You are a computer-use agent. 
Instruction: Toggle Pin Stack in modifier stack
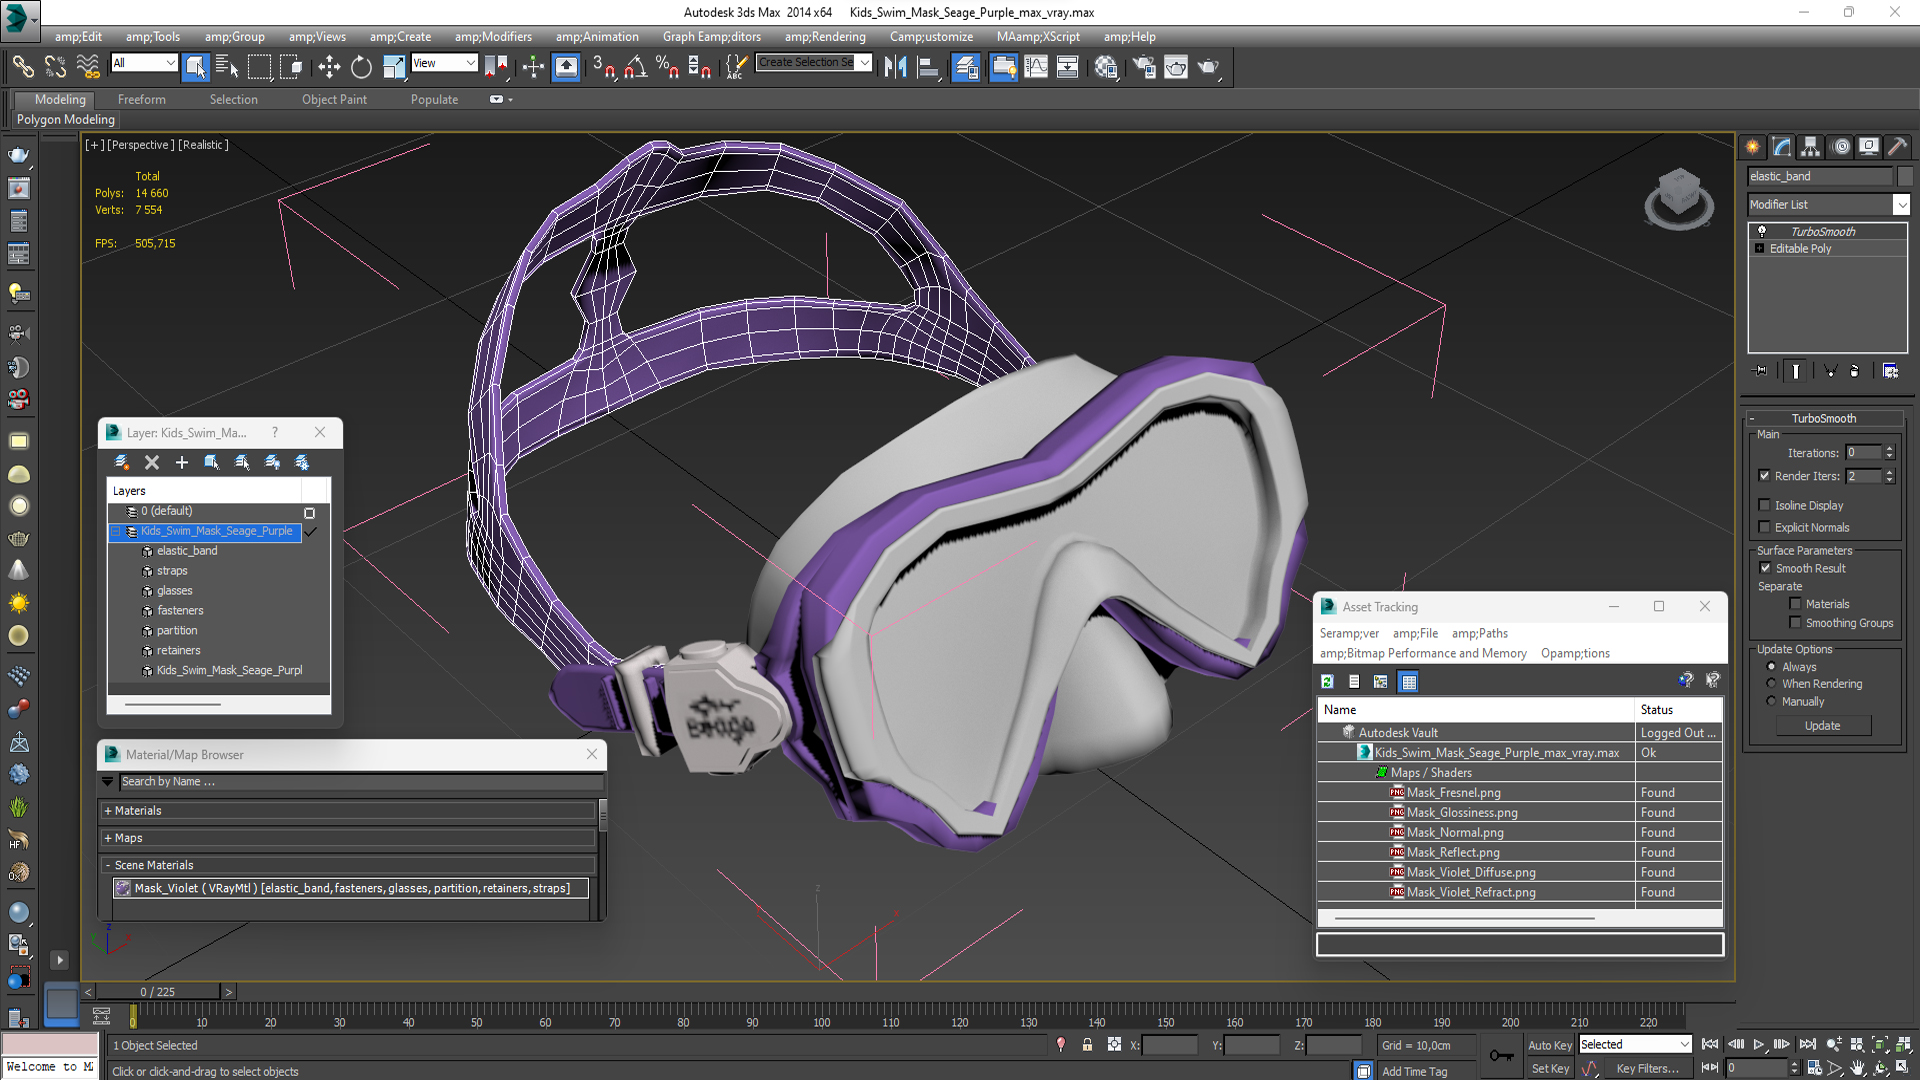click(x=1761, y=371)
